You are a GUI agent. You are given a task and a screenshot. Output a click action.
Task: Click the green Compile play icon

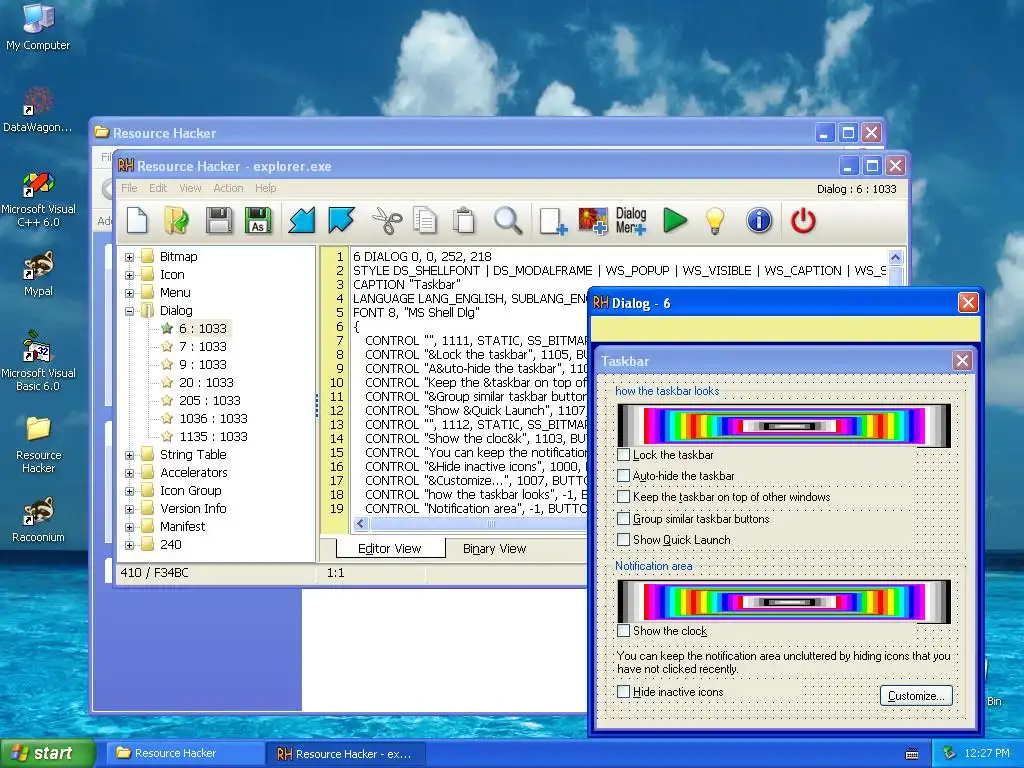click(675, 221)
